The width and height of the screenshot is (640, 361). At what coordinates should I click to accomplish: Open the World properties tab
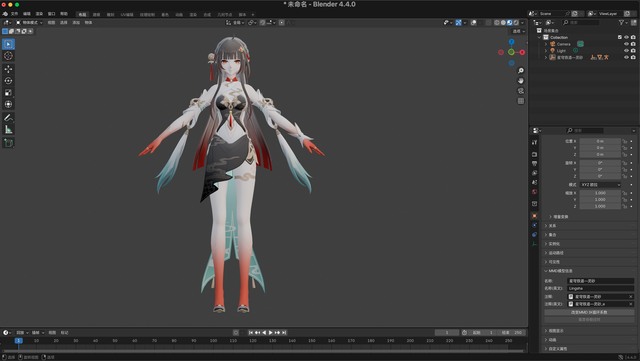click(x=534, y=192)
